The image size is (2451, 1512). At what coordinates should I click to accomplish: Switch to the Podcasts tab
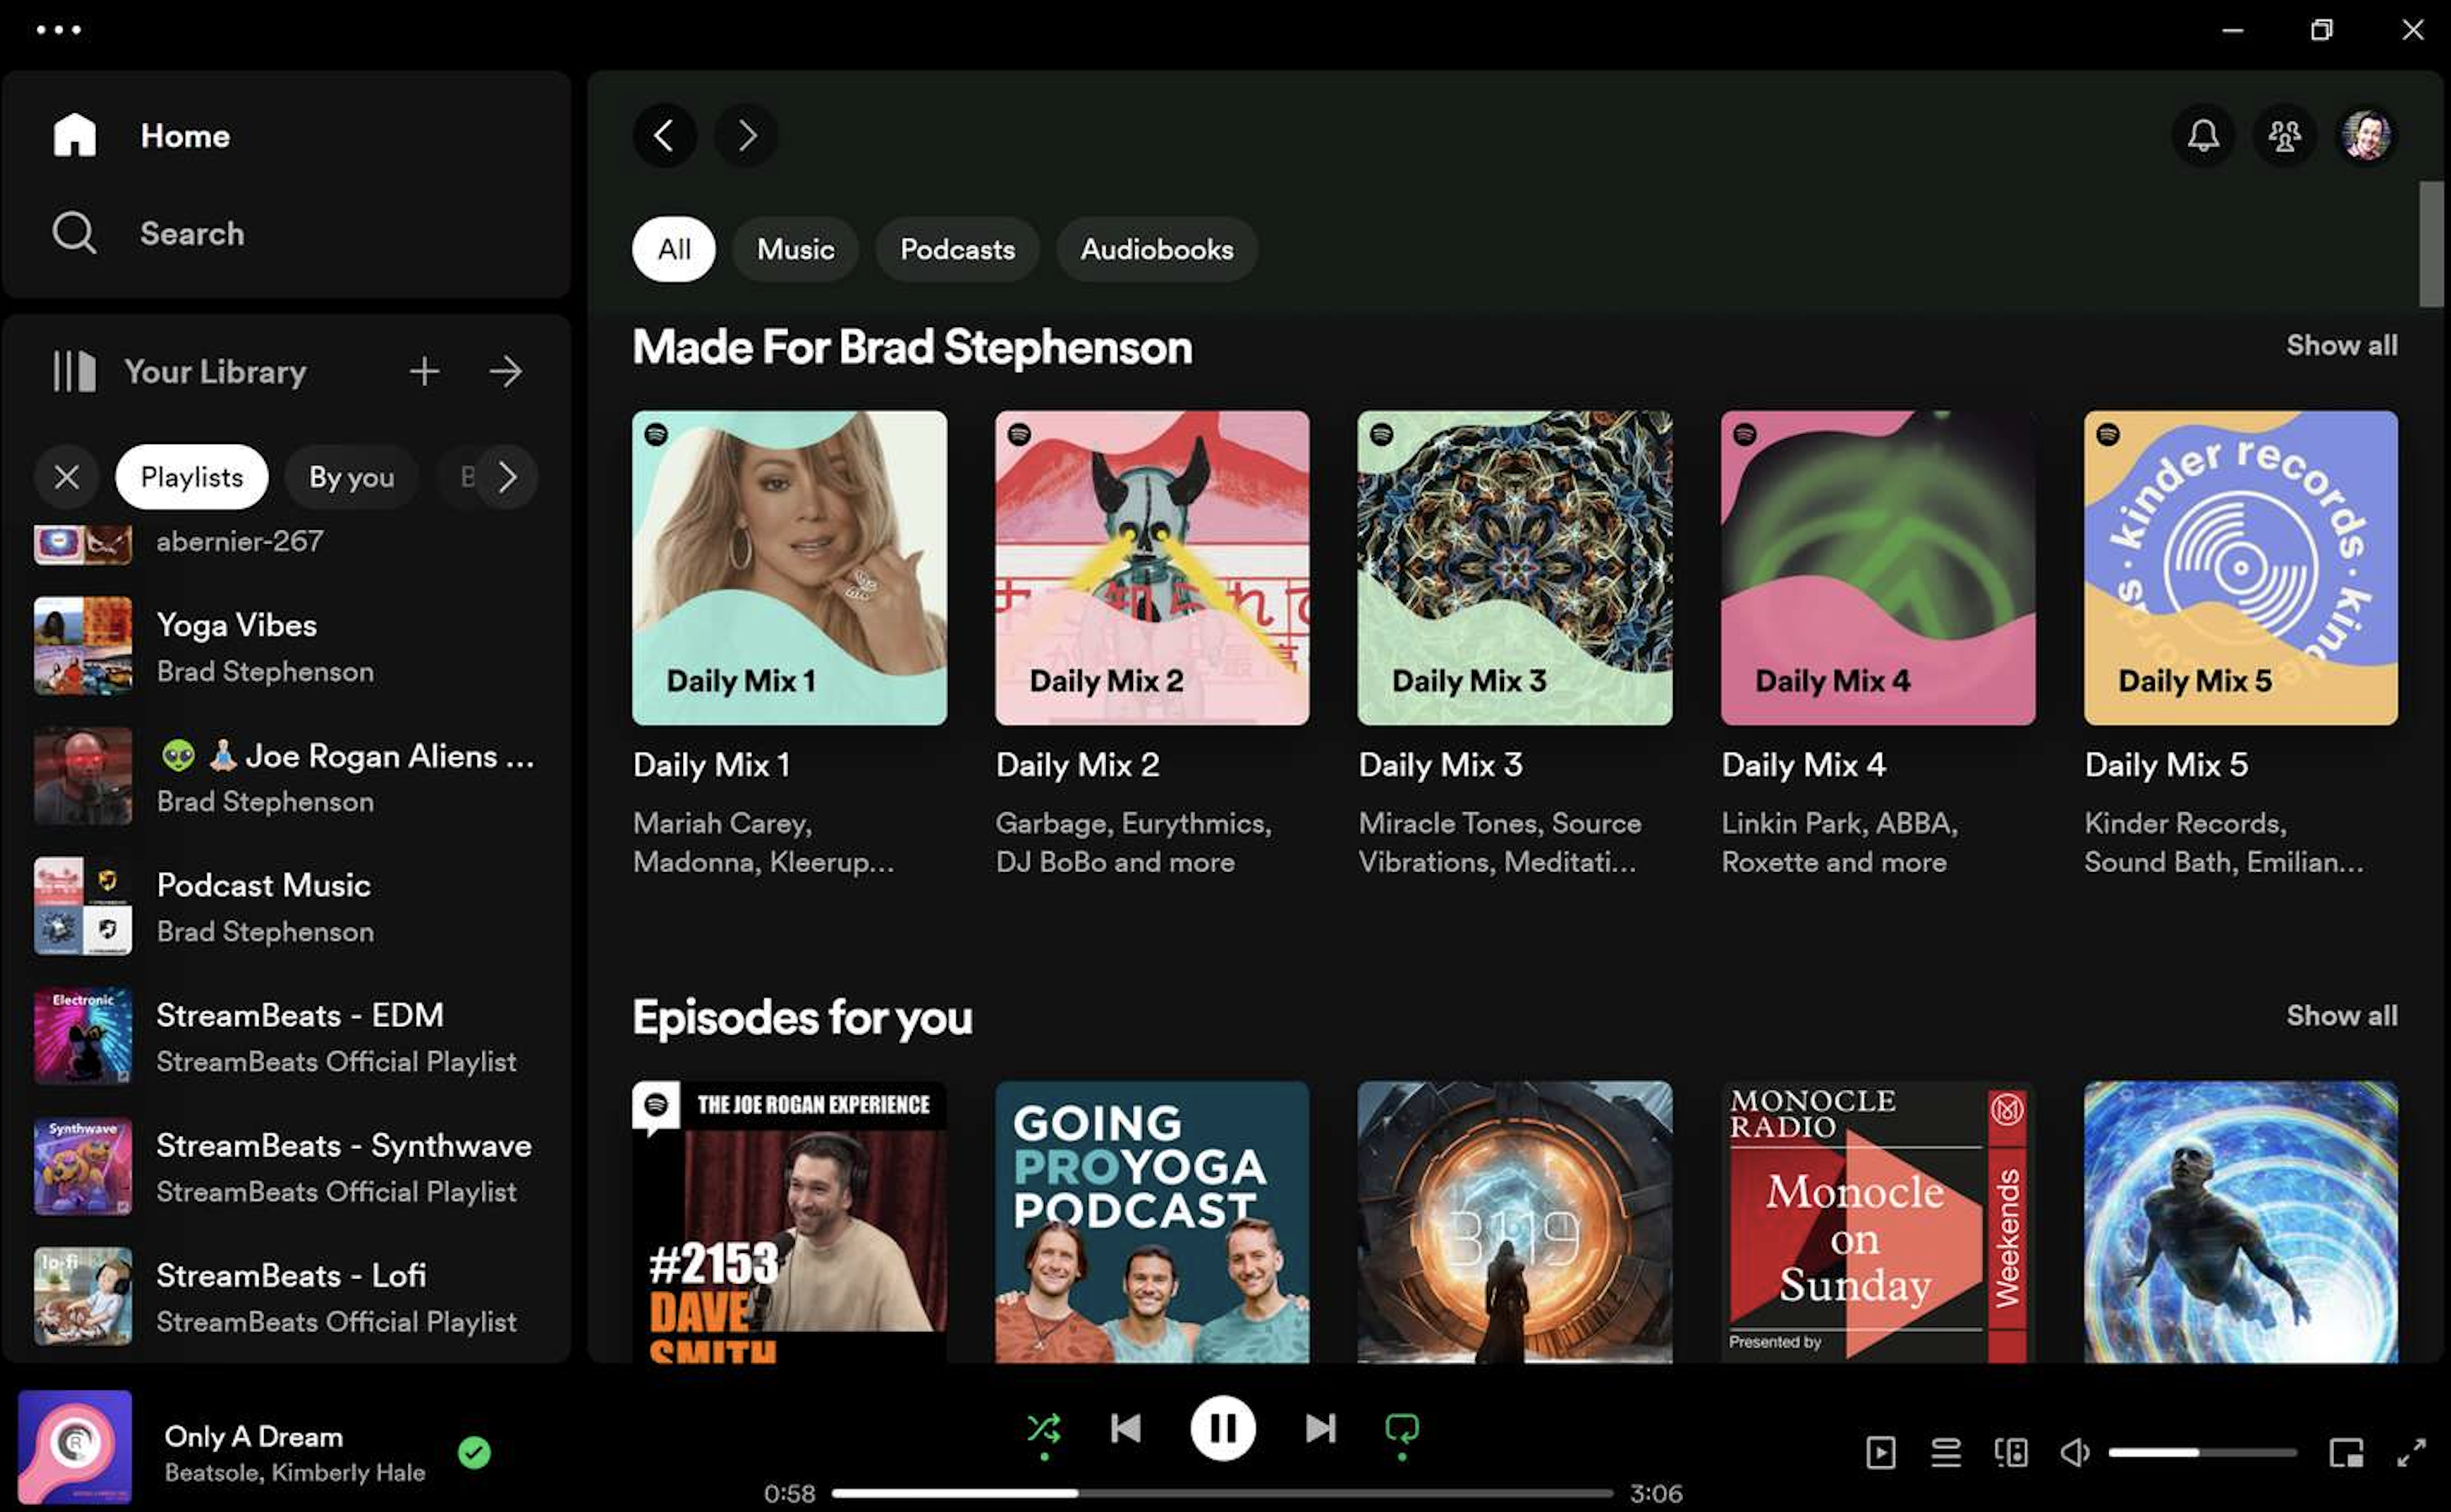coord(957,249)
